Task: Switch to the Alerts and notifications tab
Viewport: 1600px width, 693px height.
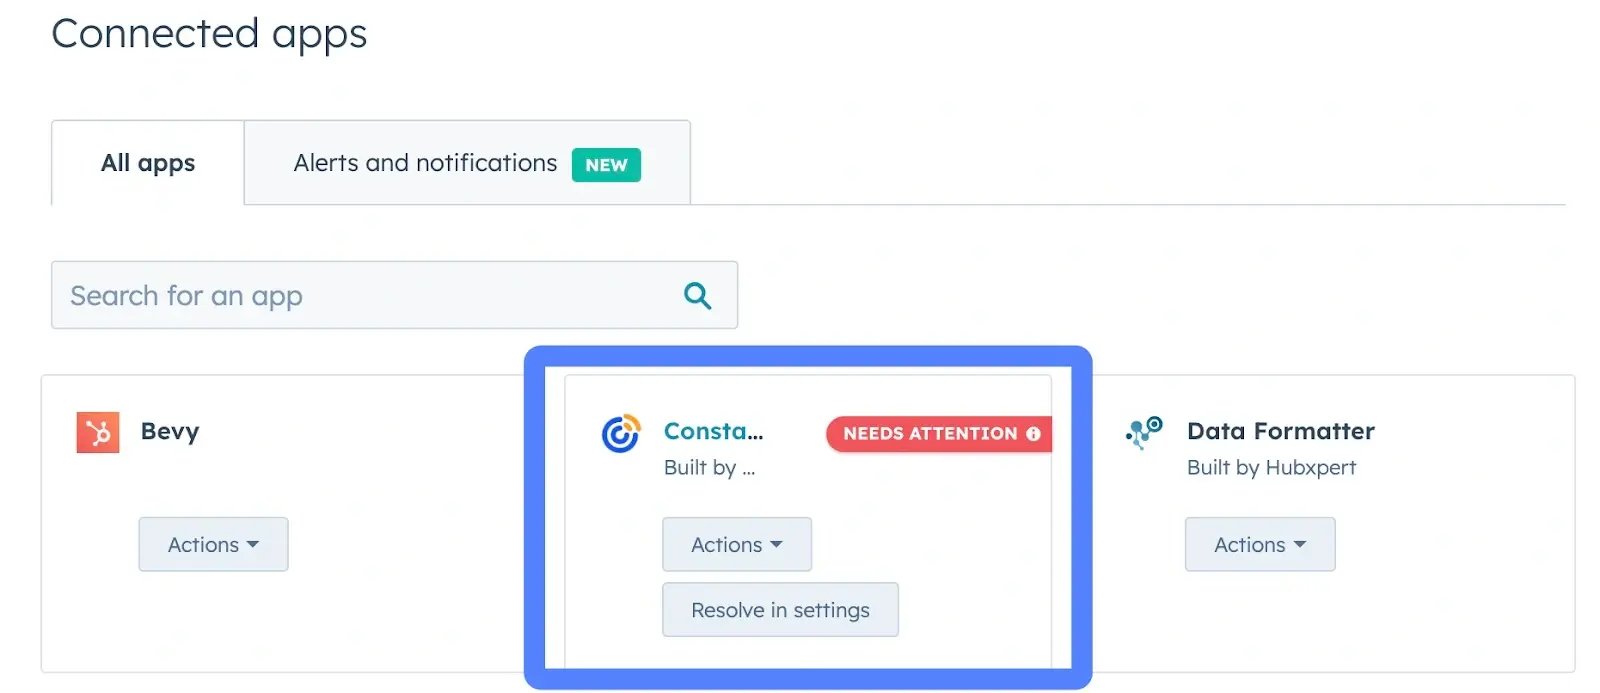Action: pyautogui.click(x=424, y=163)
